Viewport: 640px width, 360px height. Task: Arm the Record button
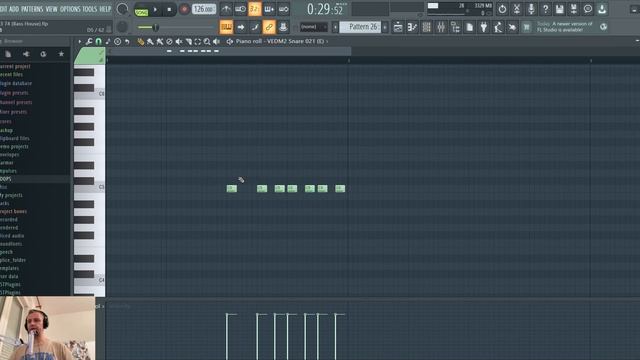point(184,9)
